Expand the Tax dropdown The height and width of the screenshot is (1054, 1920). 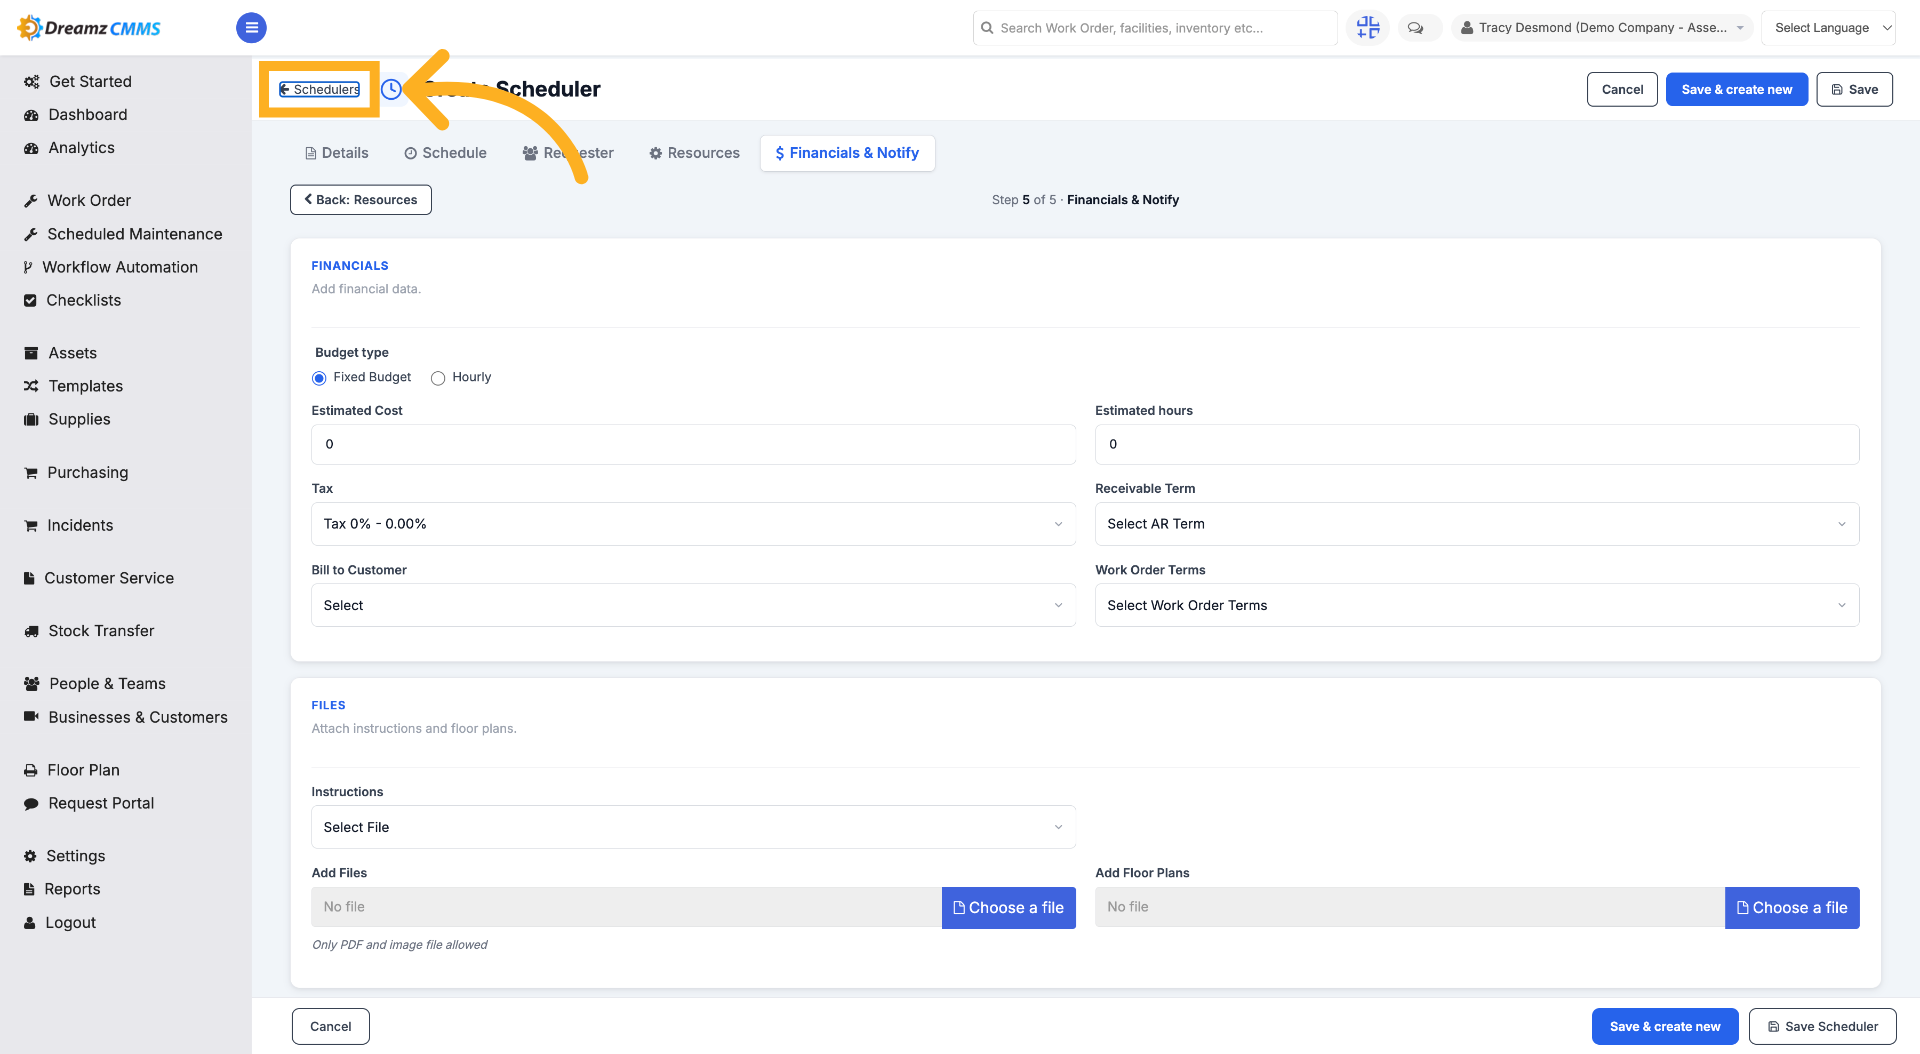pos(693,524)
